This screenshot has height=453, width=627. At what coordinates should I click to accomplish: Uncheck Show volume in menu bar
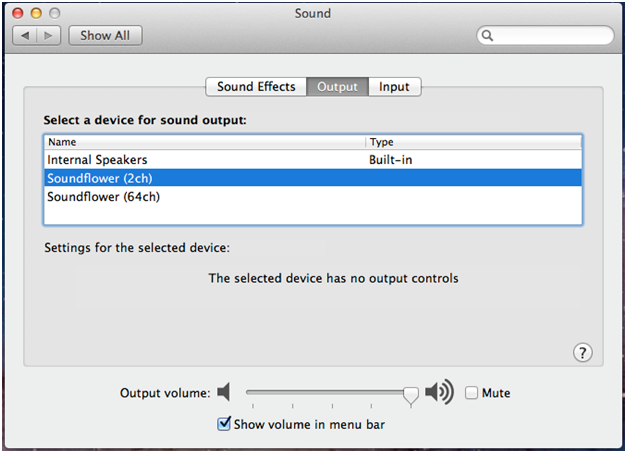click(x=224, y=423)
